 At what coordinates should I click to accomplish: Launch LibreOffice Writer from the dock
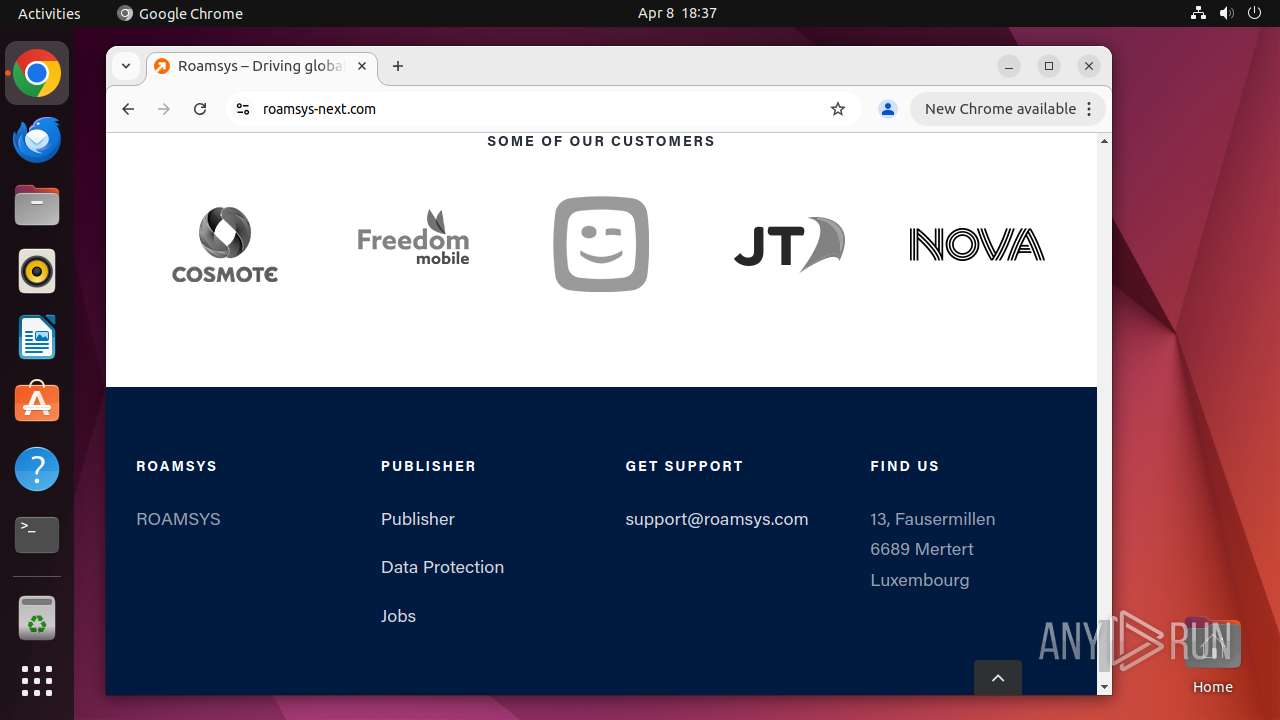coord(37,338)
